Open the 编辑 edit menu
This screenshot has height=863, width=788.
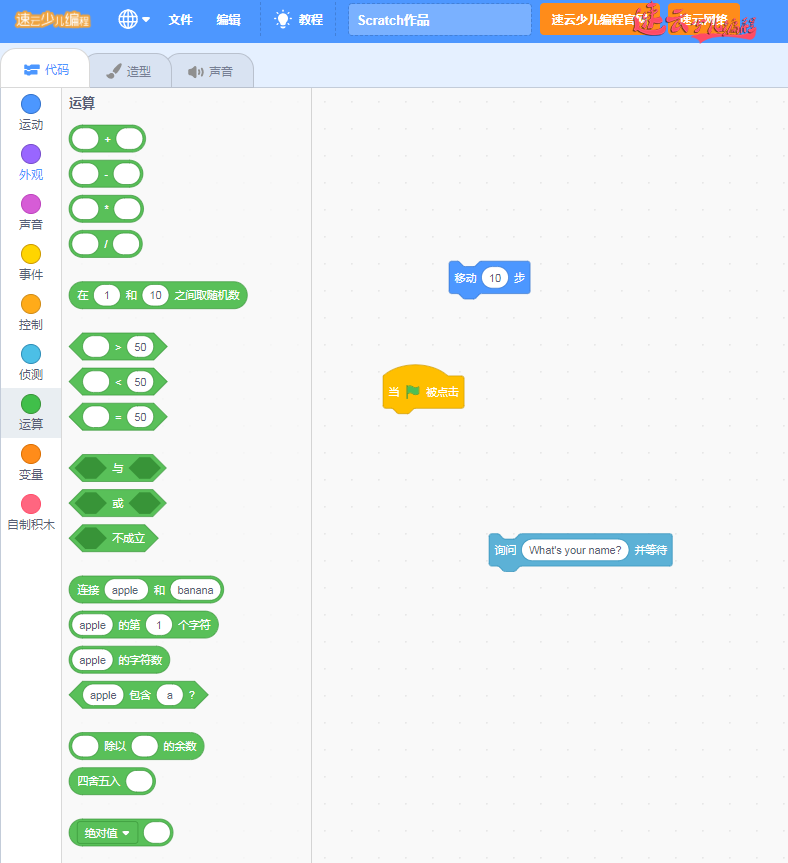228,19
